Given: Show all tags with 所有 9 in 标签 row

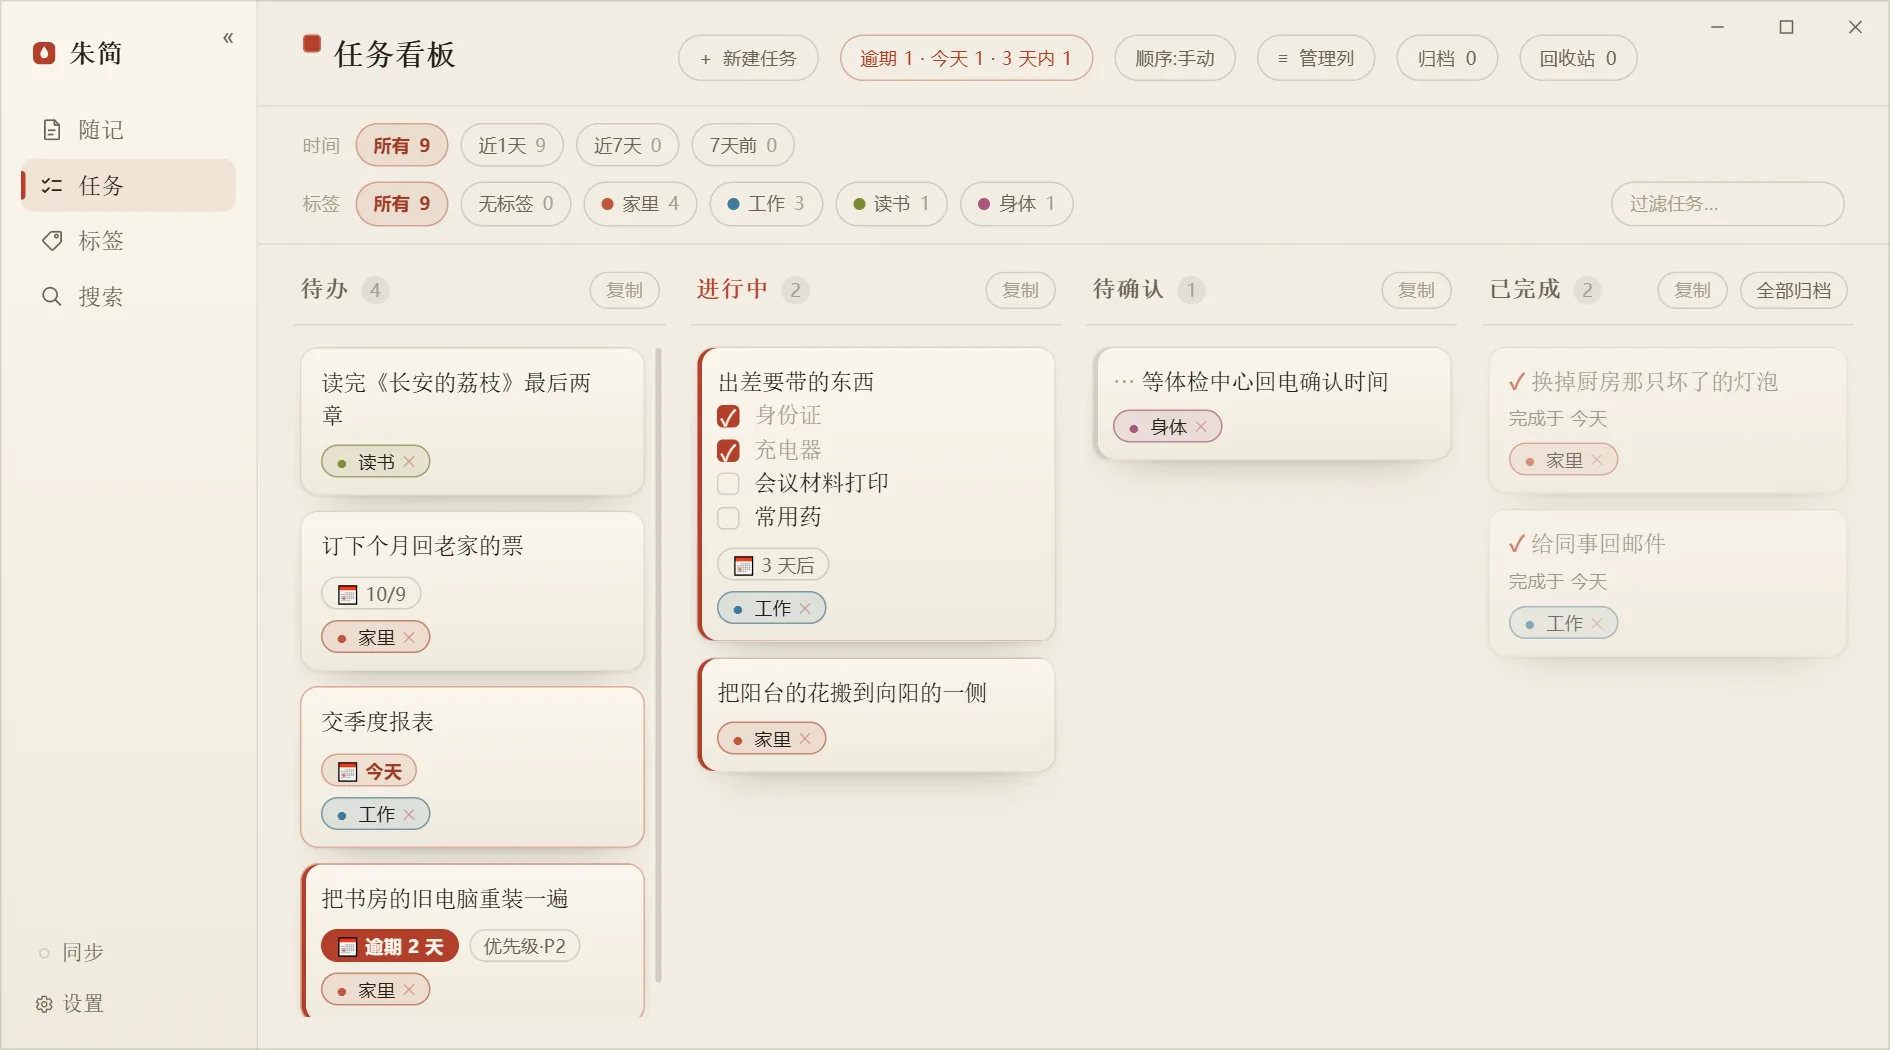Looking at the screenshot, I should (401, 204).
